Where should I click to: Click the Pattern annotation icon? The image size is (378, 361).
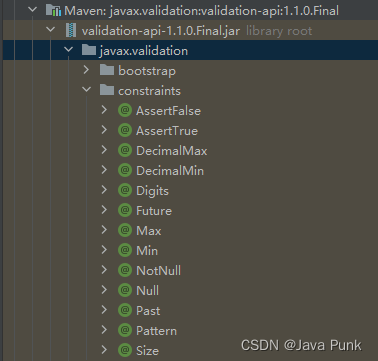(x=125, y=330)
